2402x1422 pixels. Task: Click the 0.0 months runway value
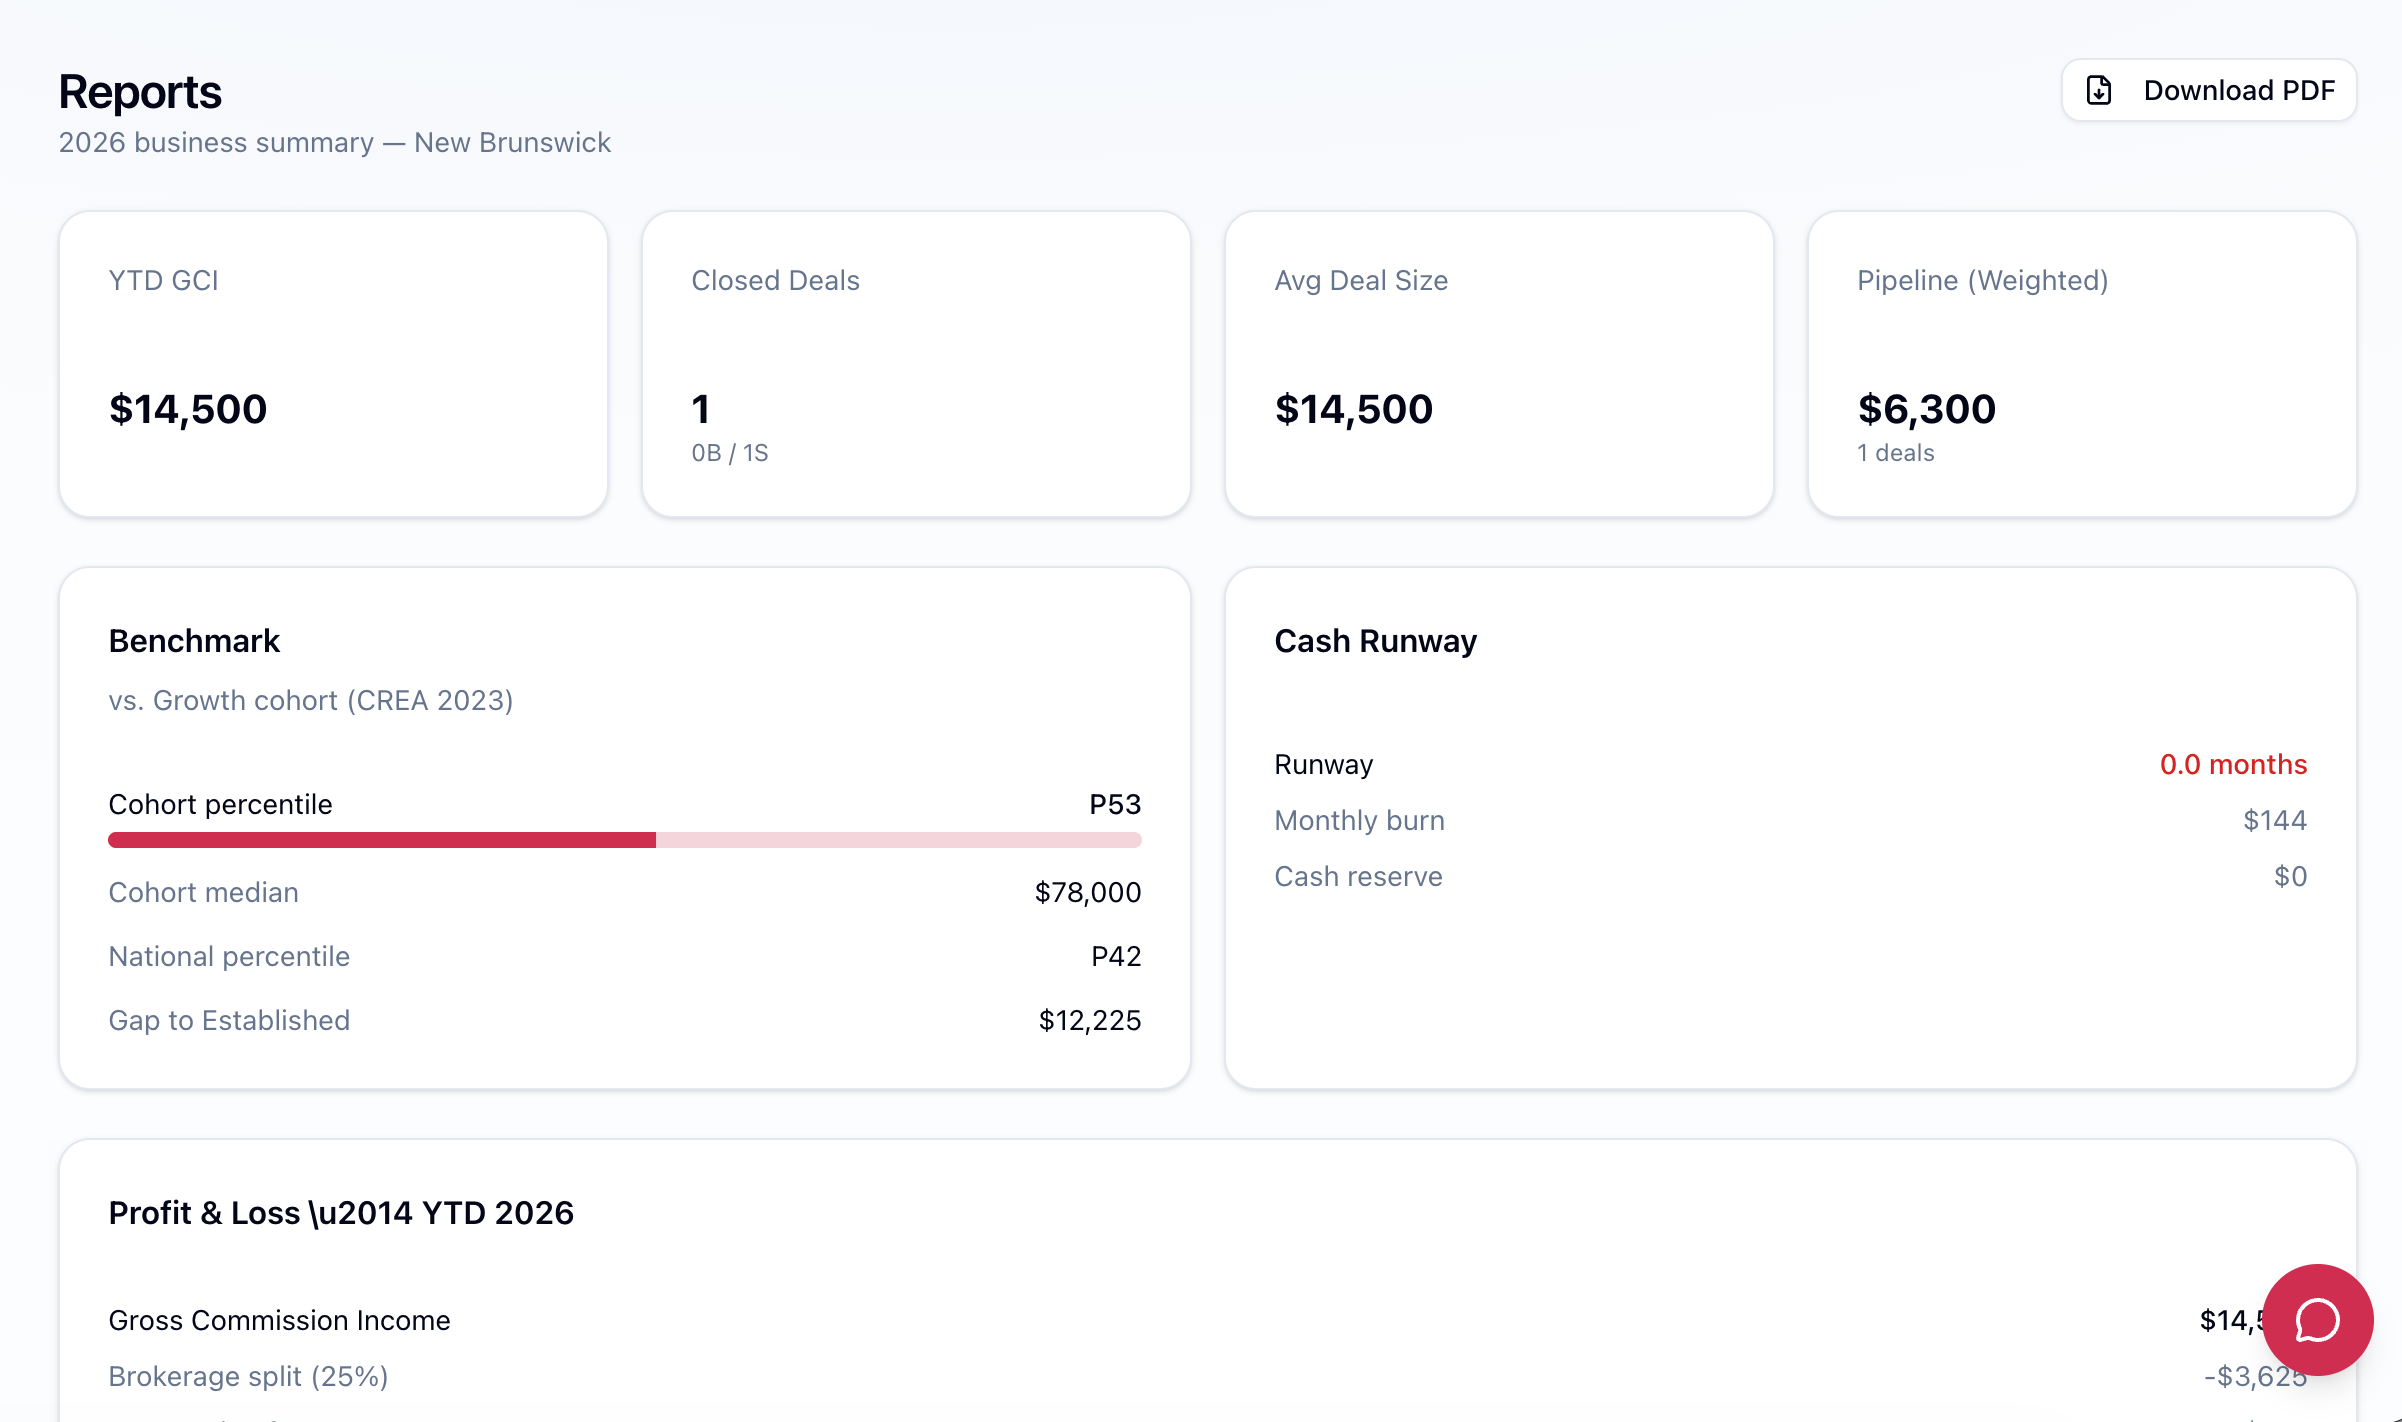(2232, 764)
